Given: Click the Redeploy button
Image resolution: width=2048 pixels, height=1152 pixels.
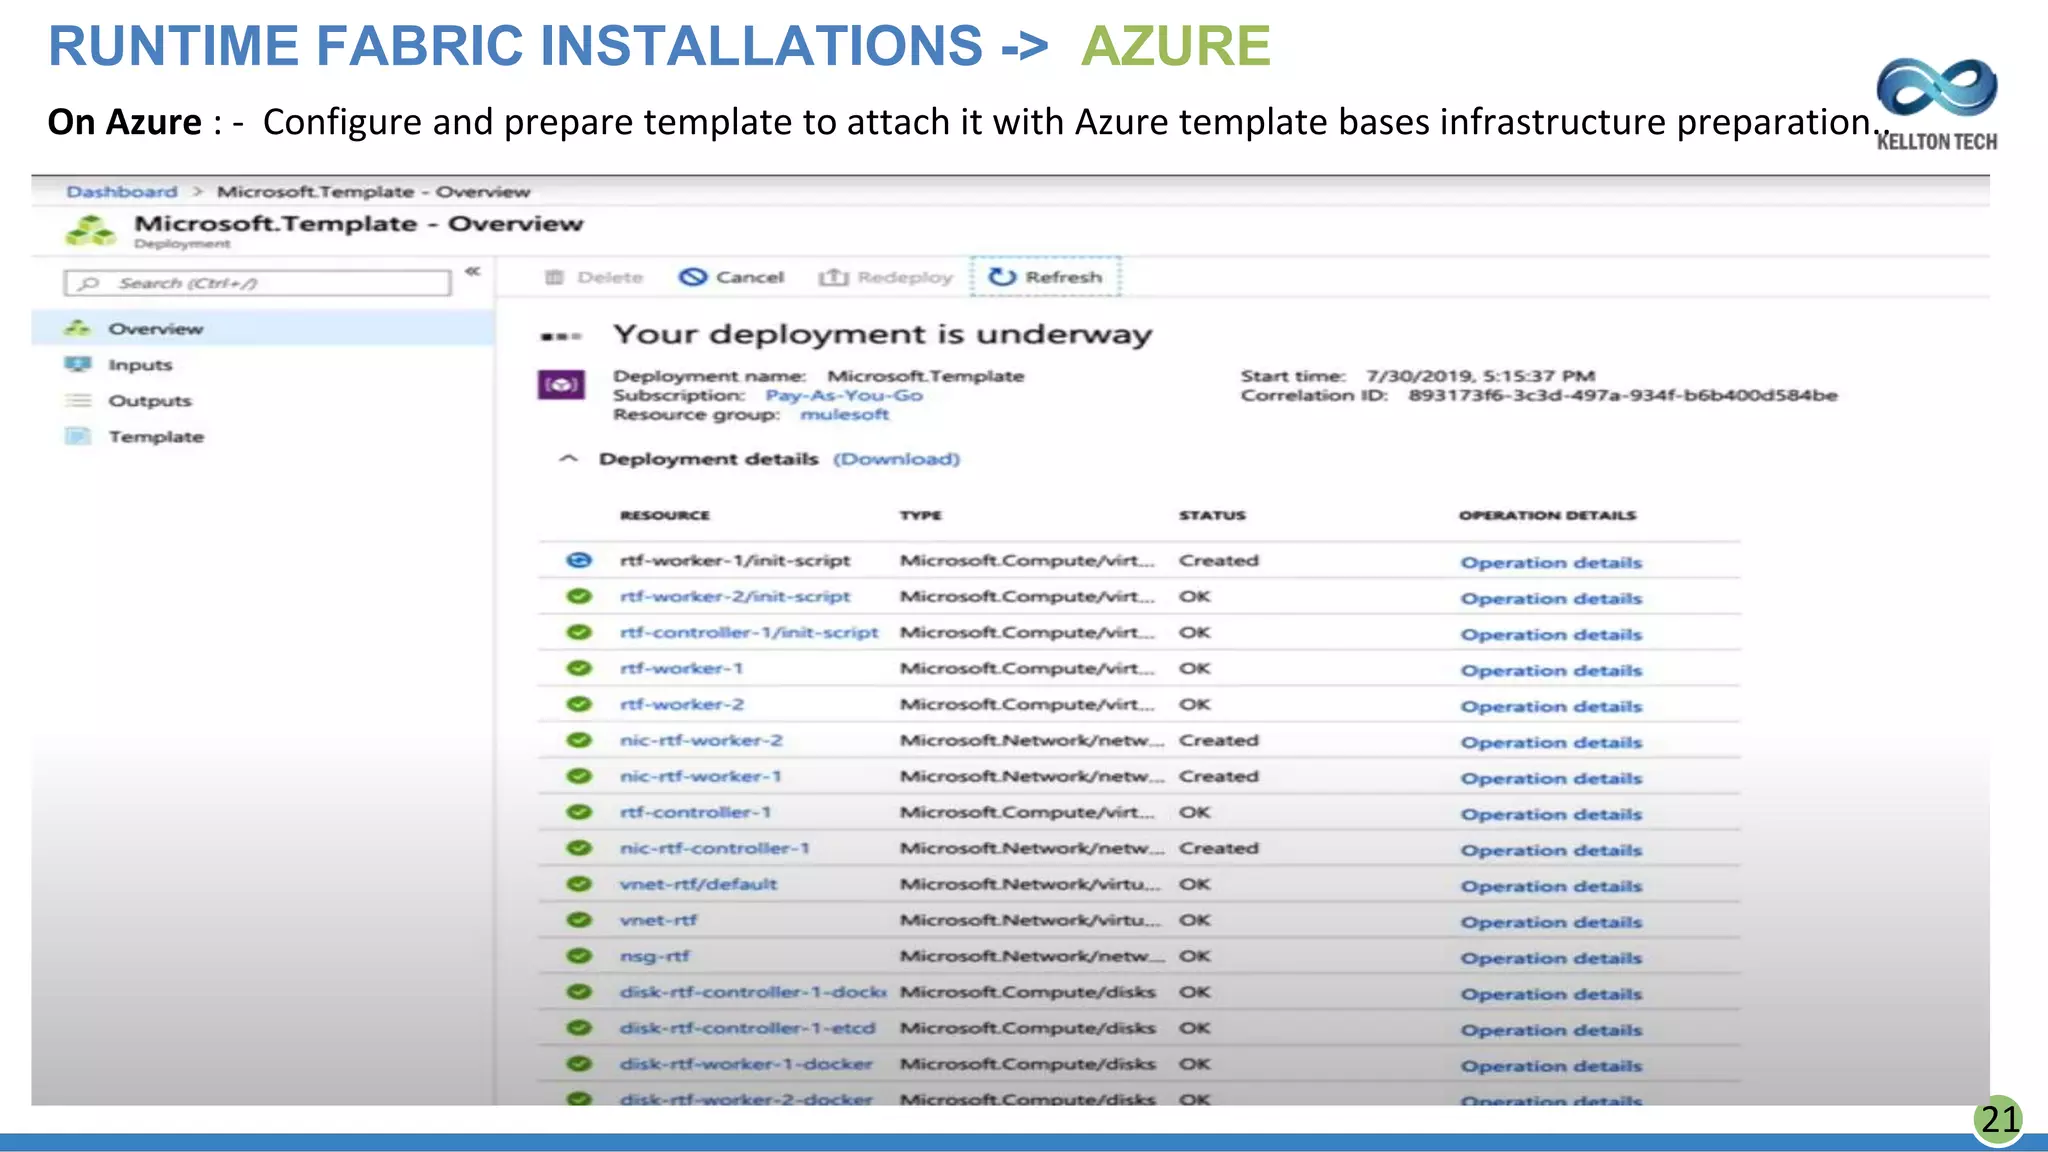Looking at the screenshot, I should 886,277.
